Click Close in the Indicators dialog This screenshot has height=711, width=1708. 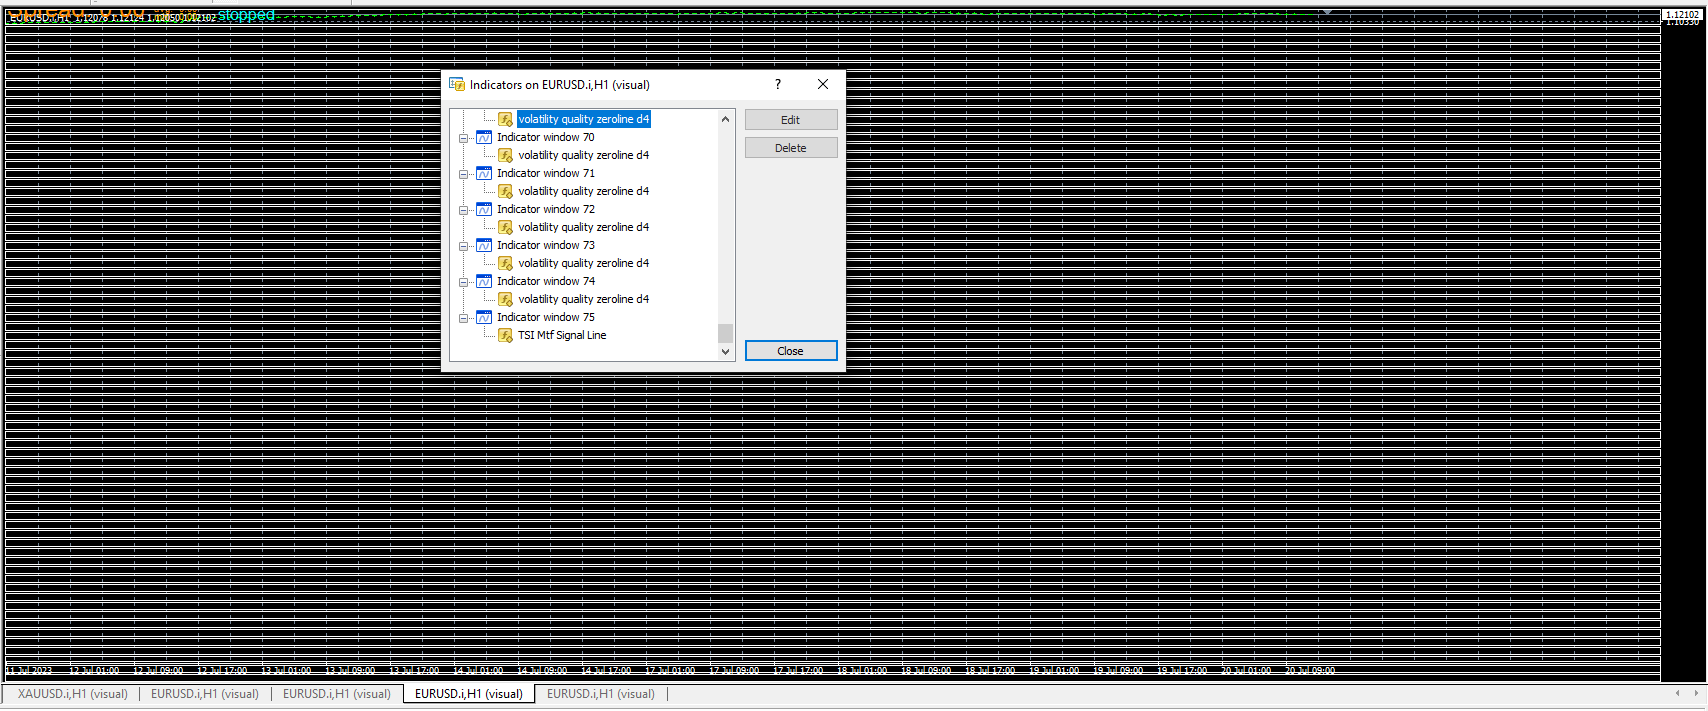tap(791, 351)
